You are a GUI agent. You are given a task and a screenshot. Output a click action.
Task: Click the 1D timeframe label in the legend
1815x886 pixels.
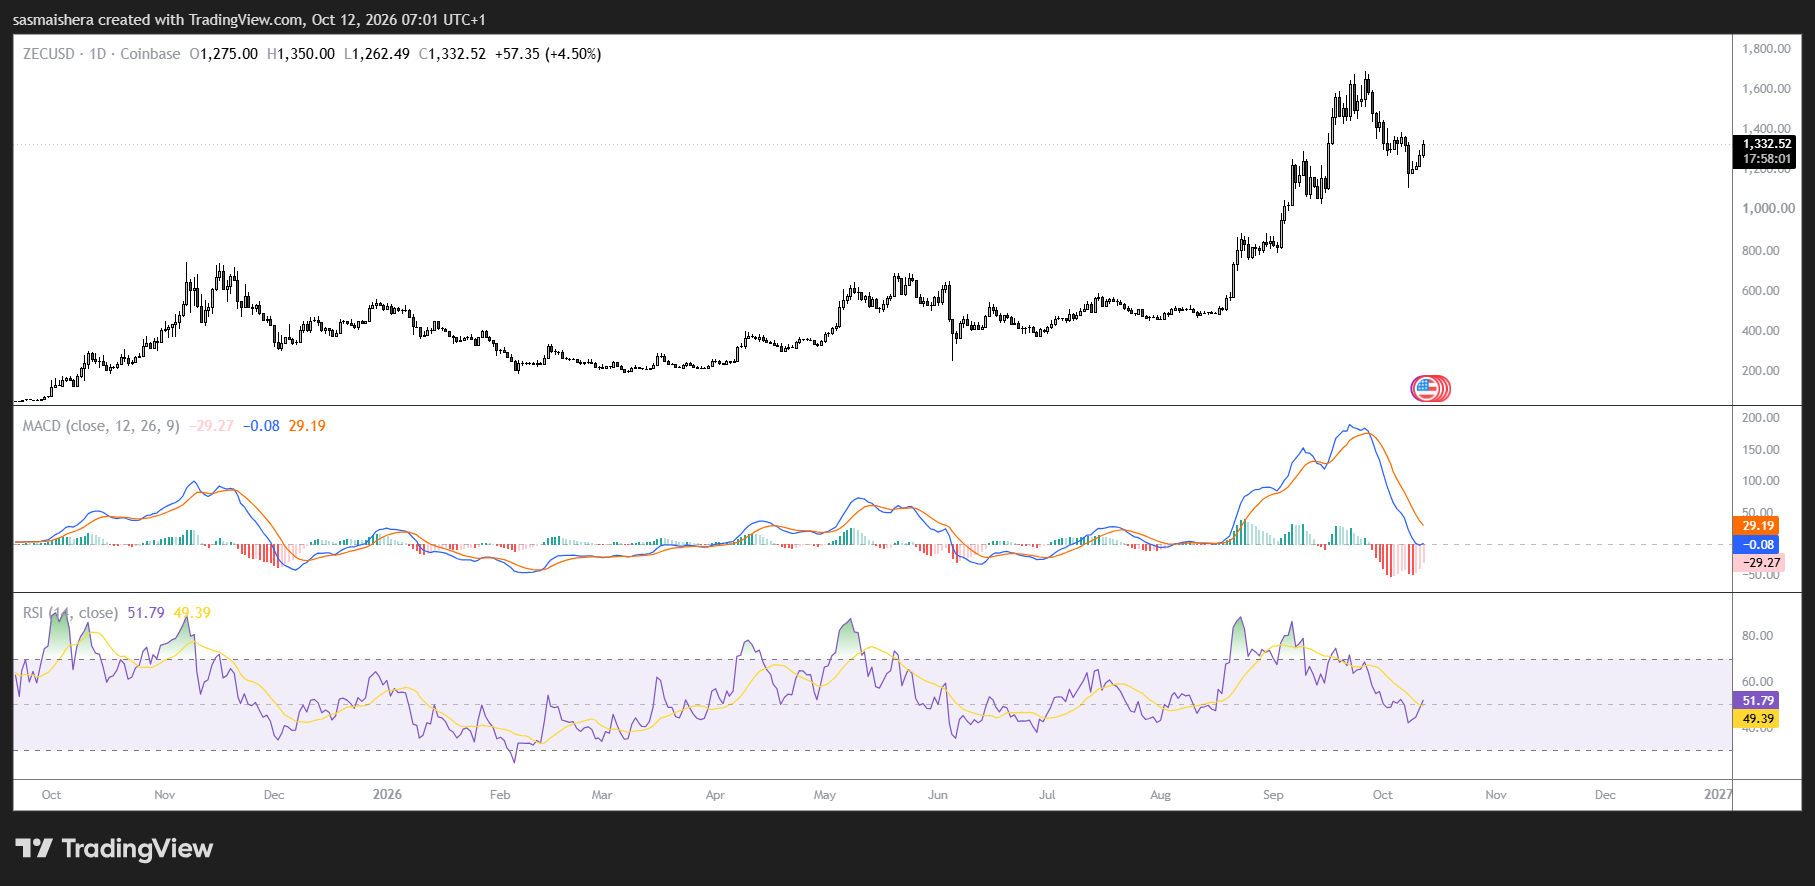tap(97, 54)
